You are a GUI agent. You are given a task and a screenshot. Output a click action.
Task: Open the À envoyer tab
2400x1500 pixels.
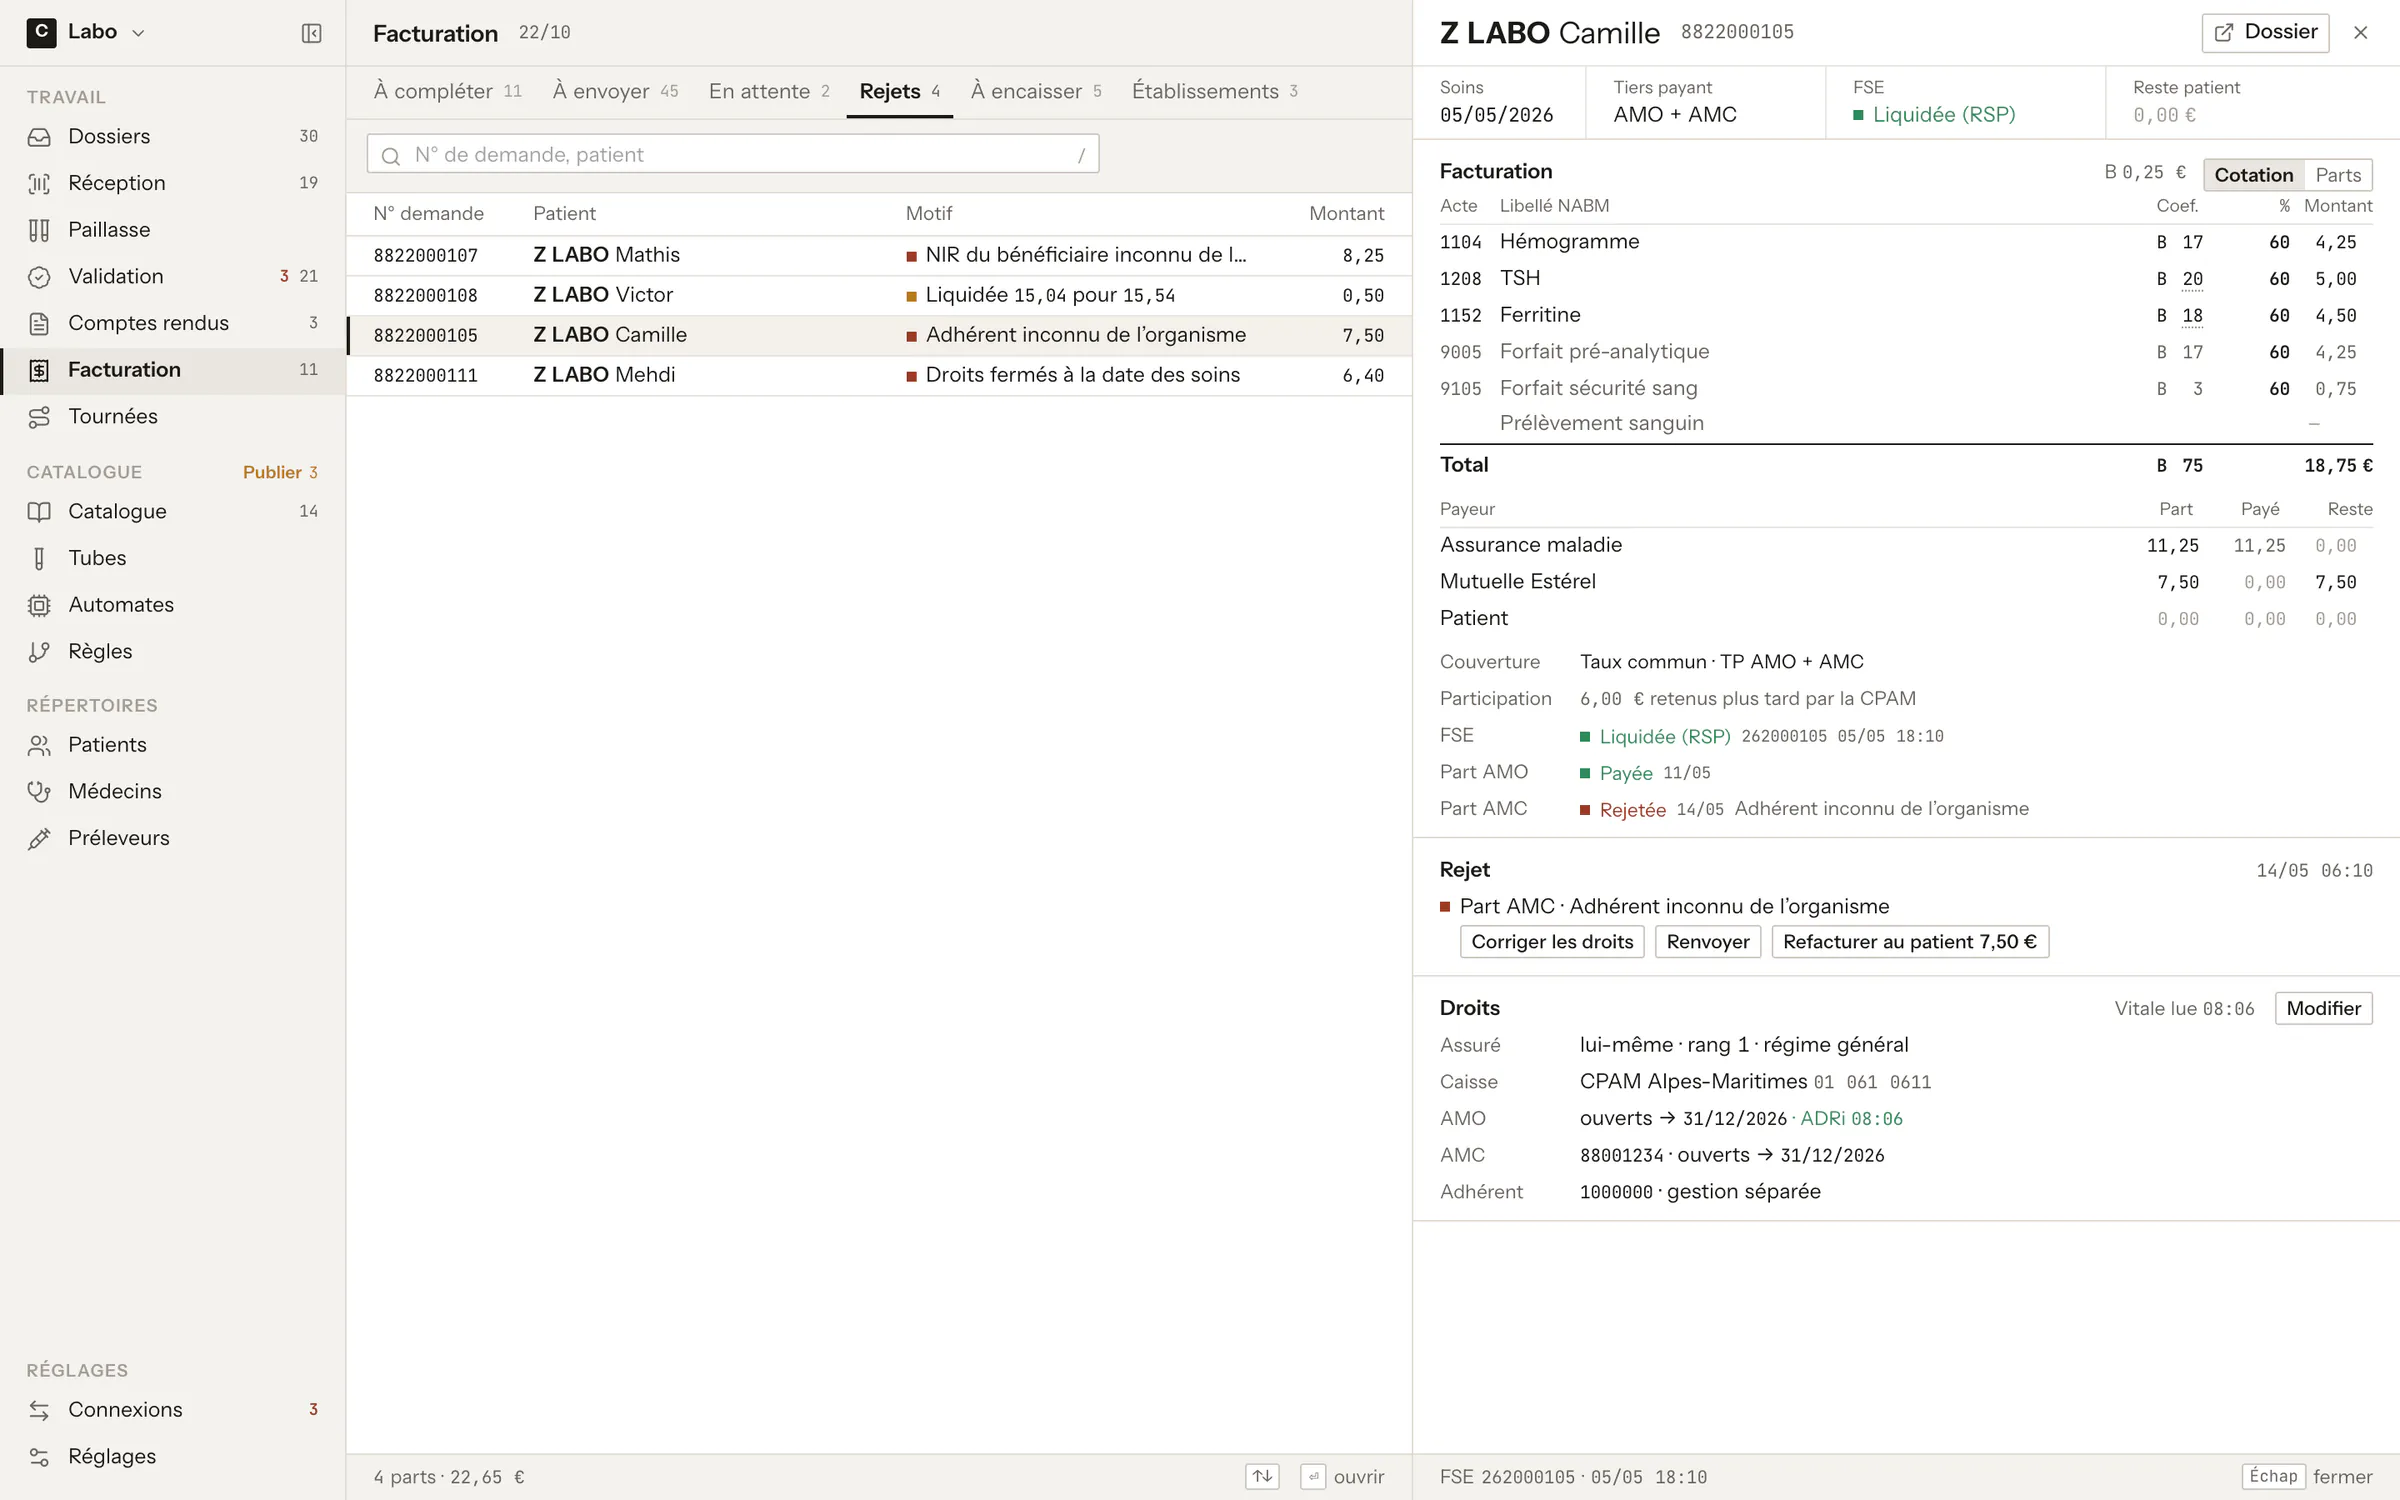[615, 91]
